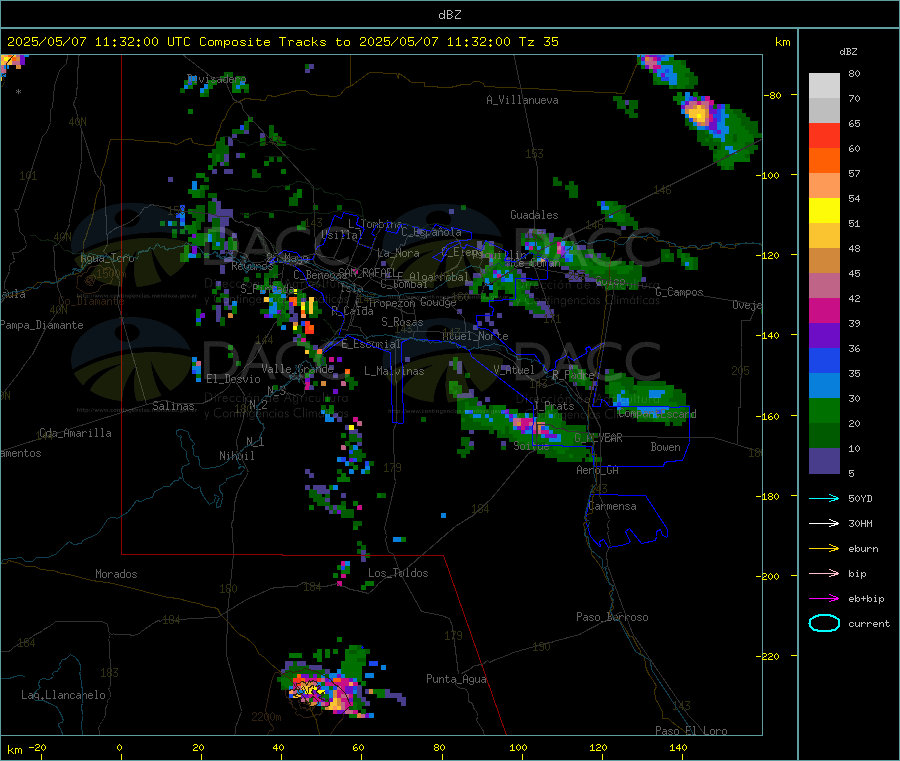This screenshot has height=761, width=900.
Task: Click the 'Aero_GA' map label
Action: (x=597, y=470)
